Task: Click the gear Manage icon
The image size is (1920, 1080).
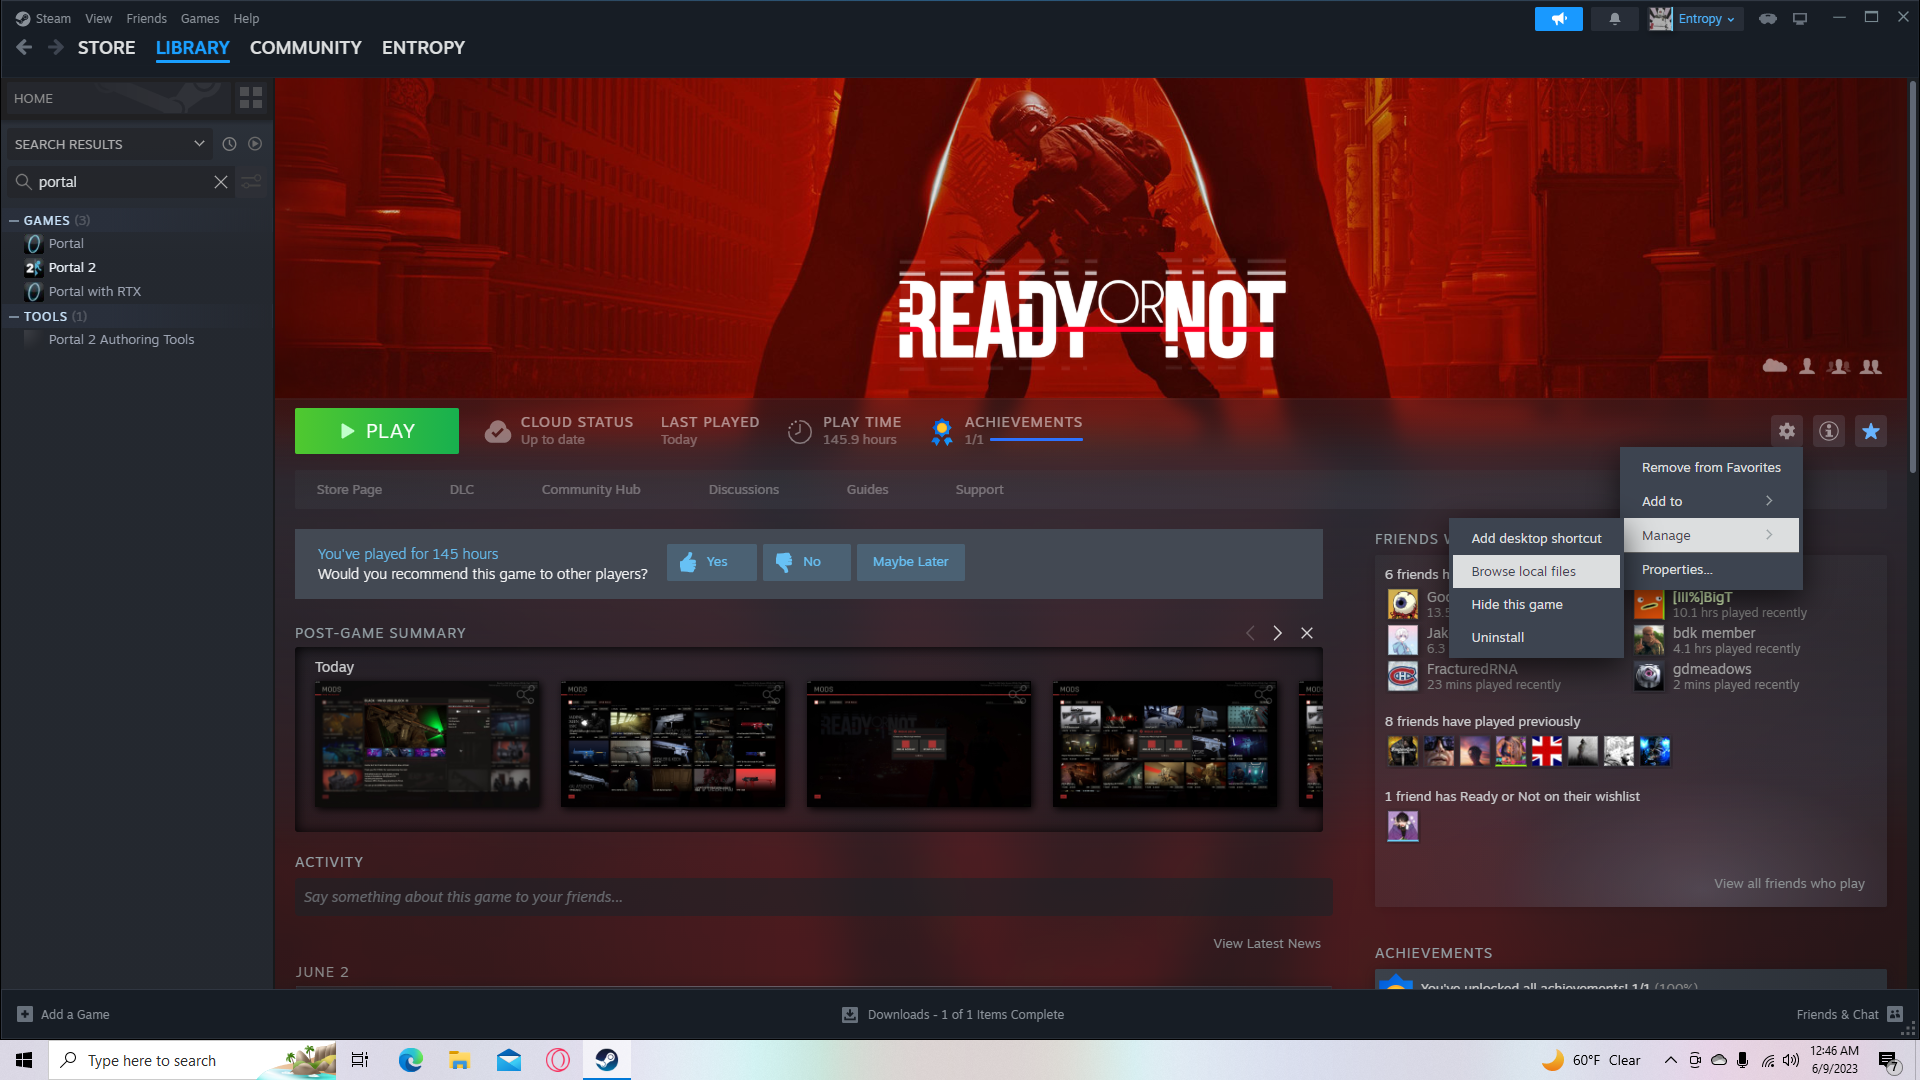Action: pyautogui.click(x=1786, y=431)
